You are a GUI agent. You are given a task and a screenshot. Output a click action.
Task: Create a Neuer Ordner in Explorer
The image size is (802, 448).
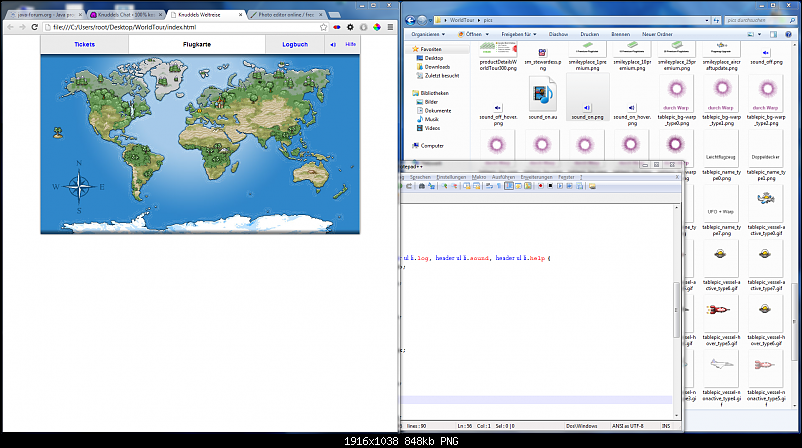657,34
